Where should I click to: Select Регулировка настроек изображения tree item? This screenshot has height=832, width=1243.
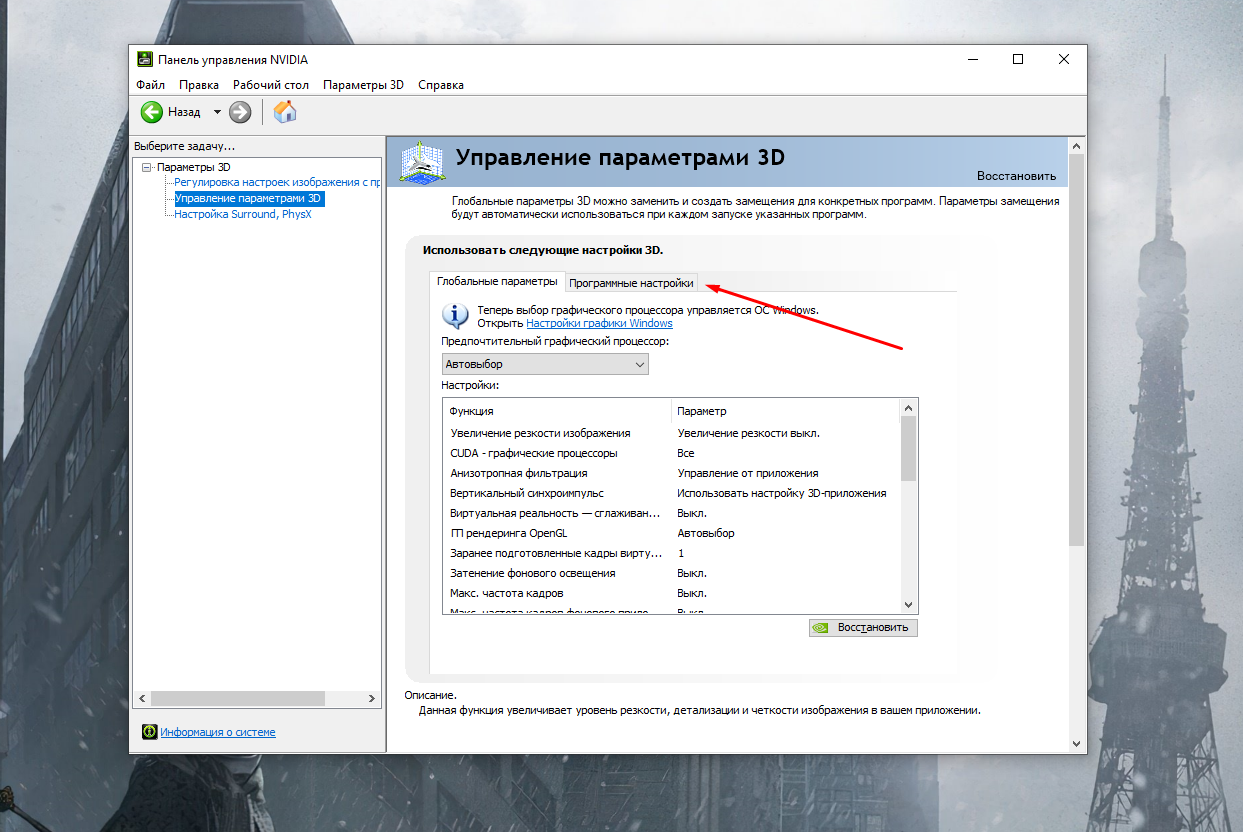tap(277, 182)
